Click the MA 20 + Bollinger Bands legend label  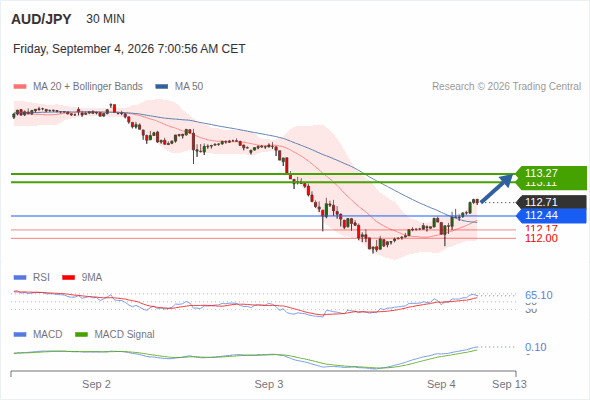click(x=88, y=87)
